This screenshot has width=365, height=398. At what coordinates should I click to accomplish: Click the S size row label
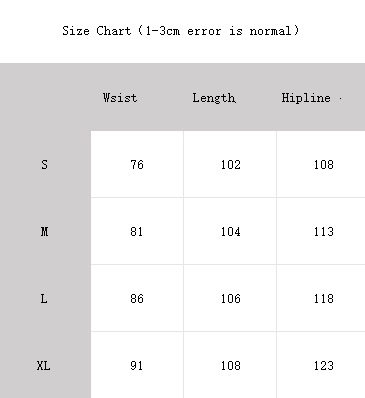(x=44, y=165)
